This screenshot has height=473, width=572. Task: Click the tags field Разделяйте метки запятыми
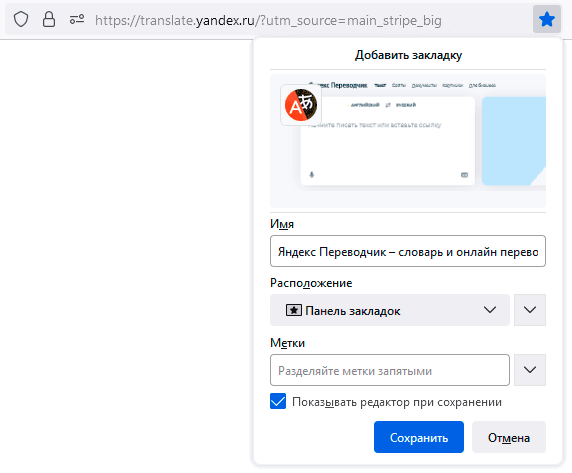tap(390, 370)
